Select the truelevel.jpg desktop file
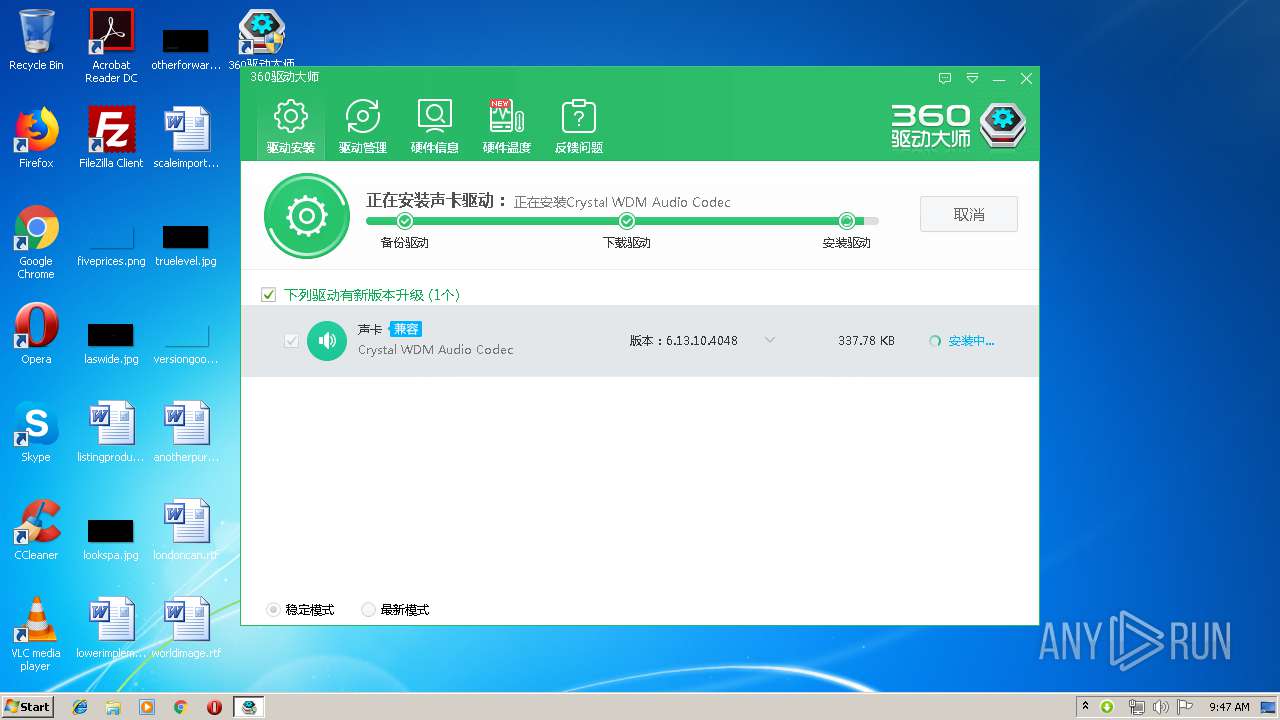This screenshot has width=1280, height=720. pyautogui.click(x=186, y=245)
